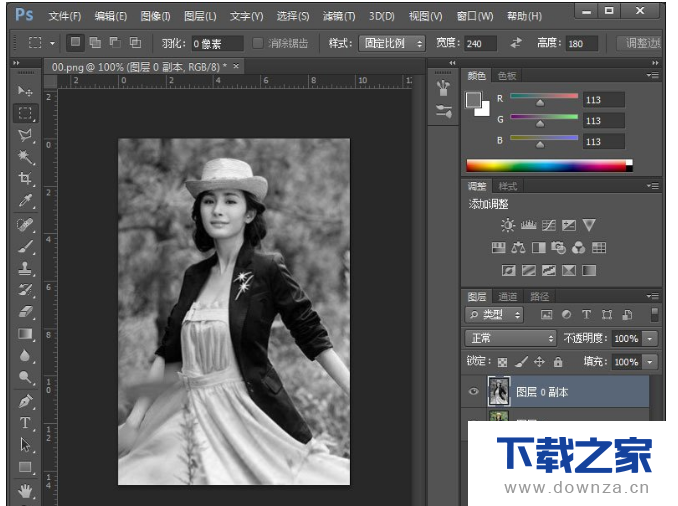The image size is (678, 506).
Task: Add an Exposure adjustment
Action: 569,225
